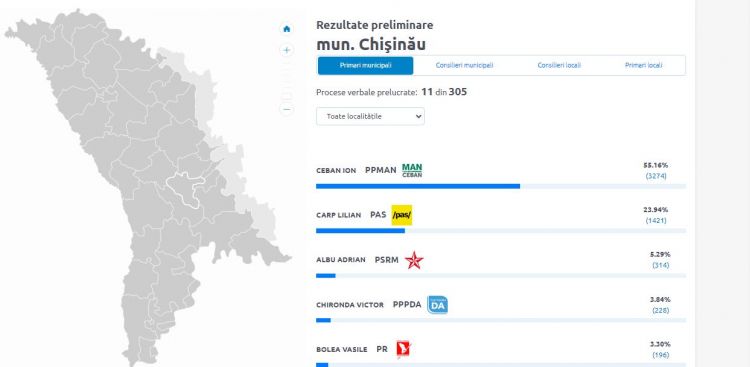Click Ceban Ion vote count 3274
Viewport: 750px width, 367px height.
click(x=656, y=176)
